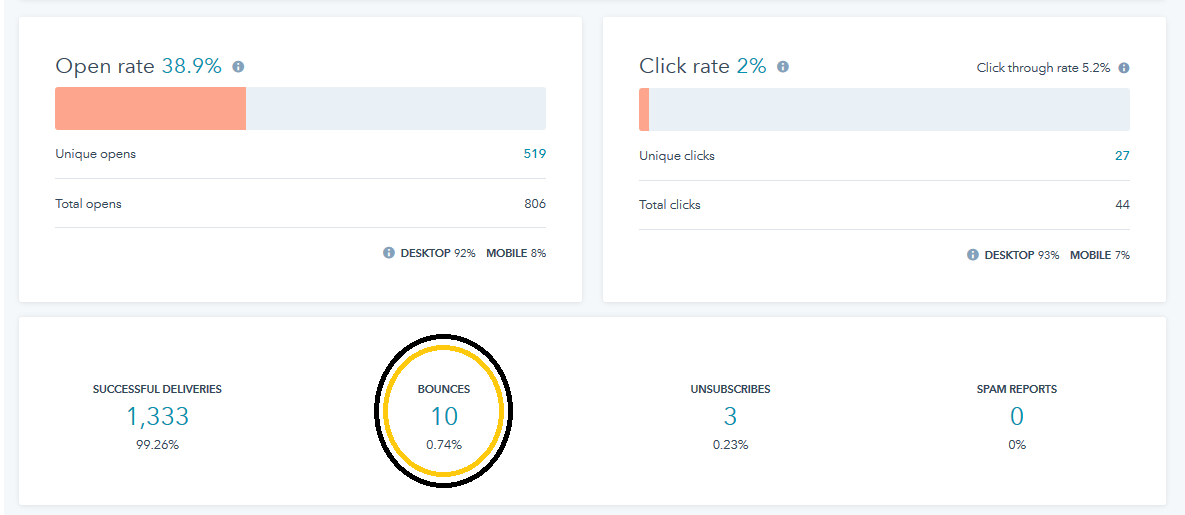The image size is (1185, 515).
Task: Click info icon next to Click through rate
Action: coord(1124,68)
